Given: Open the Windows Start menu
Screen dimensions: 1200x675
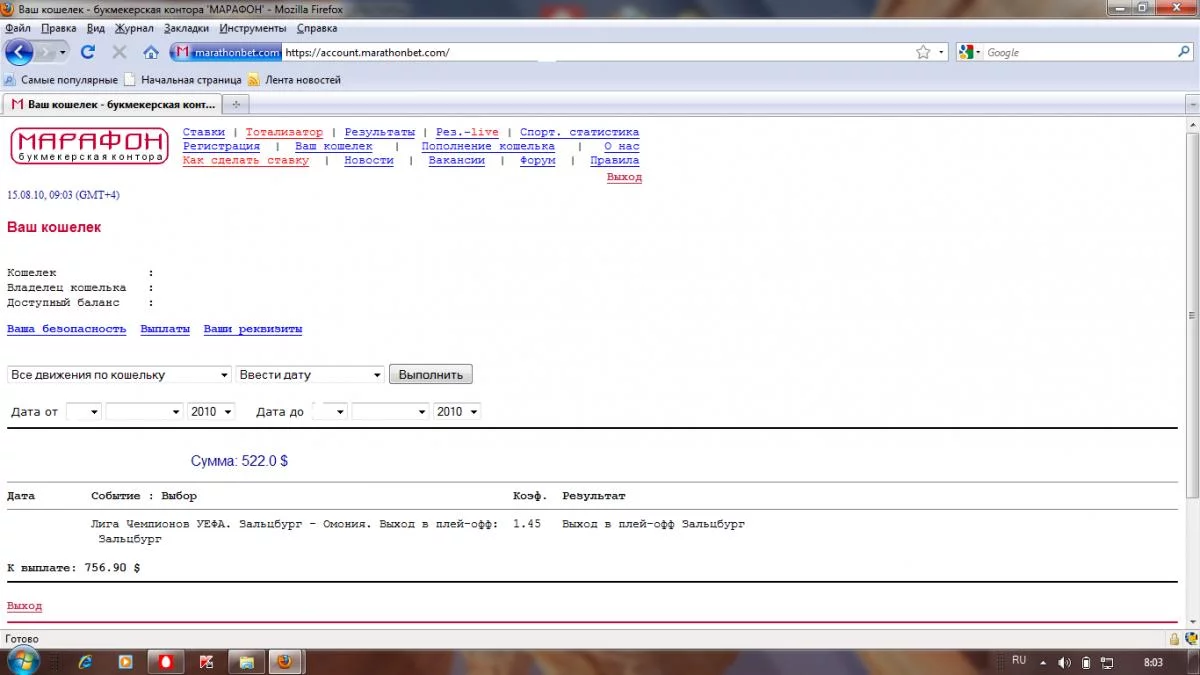Looking at the screenshot, I should 22,661.
